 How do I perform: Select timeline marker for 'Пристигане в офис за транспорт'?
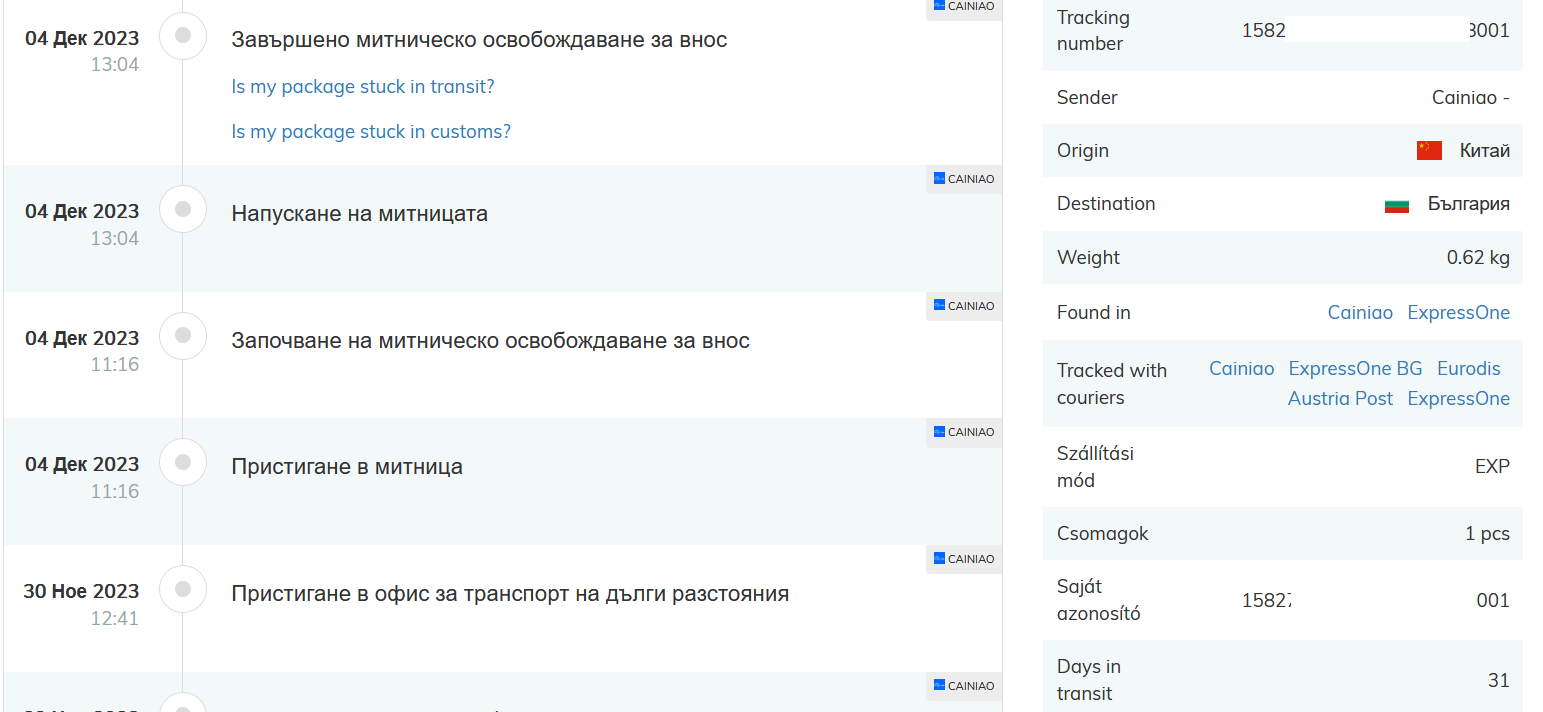183,589
